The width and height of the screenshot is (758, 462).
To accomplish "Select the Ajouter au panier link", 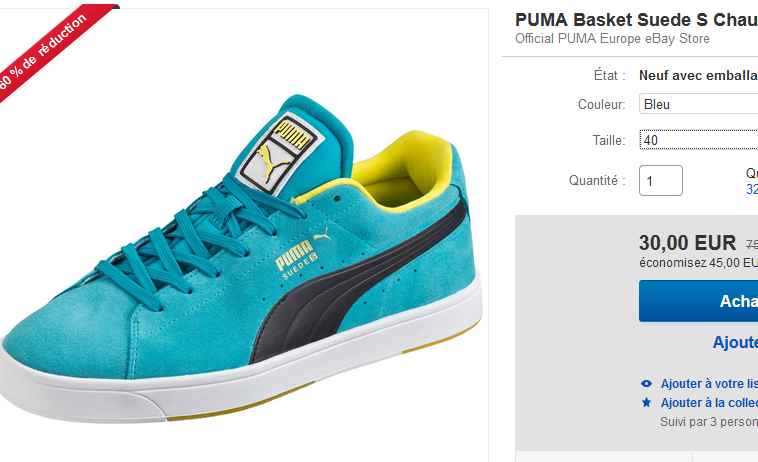I will [x=735, y=342].
